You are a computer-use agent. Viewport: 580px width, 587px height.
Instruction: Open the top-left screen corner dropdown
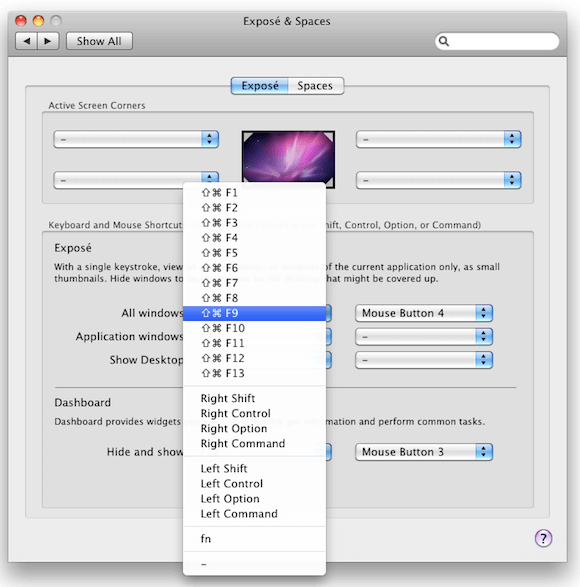pyautogui.click(x=136, y=139)
